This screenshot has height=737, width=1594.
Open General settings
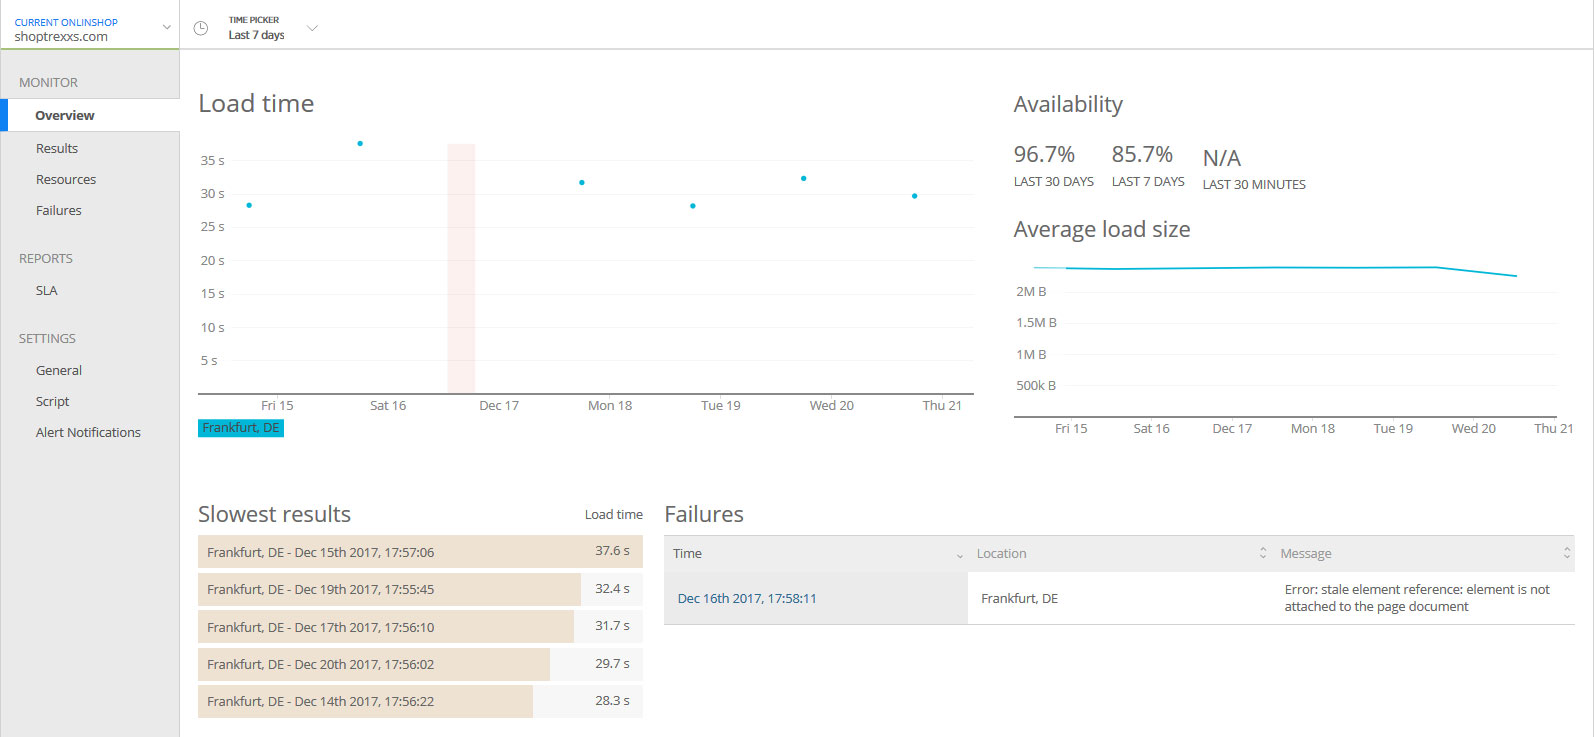tap(59, 371)
